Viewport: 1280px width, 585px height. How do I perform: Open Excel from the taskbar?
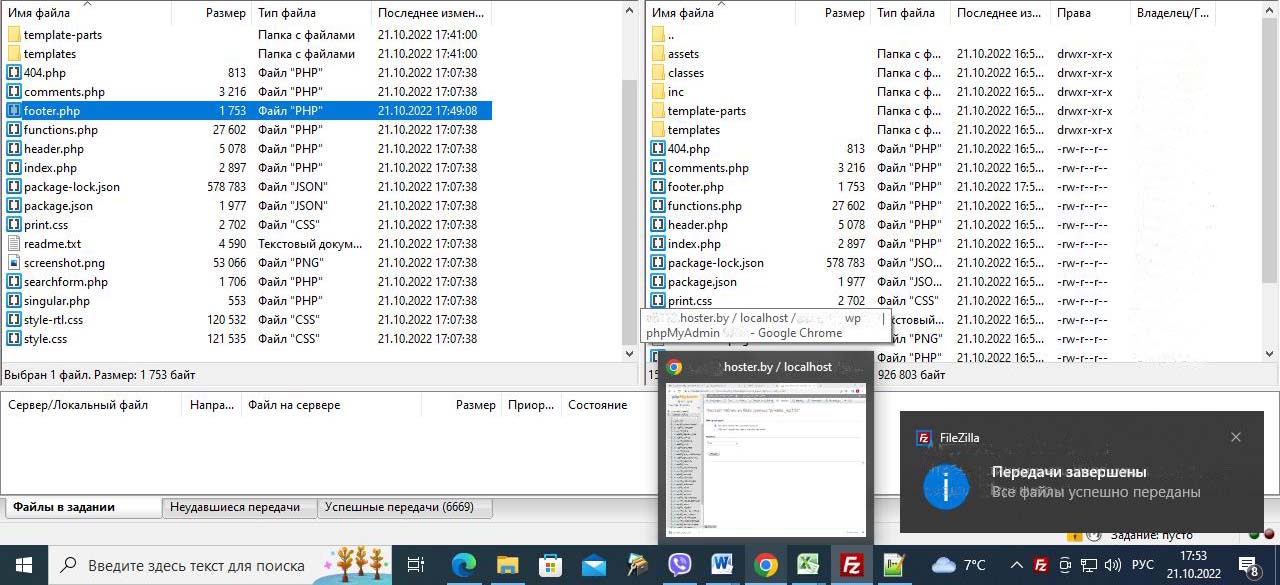tap(808, 565)
